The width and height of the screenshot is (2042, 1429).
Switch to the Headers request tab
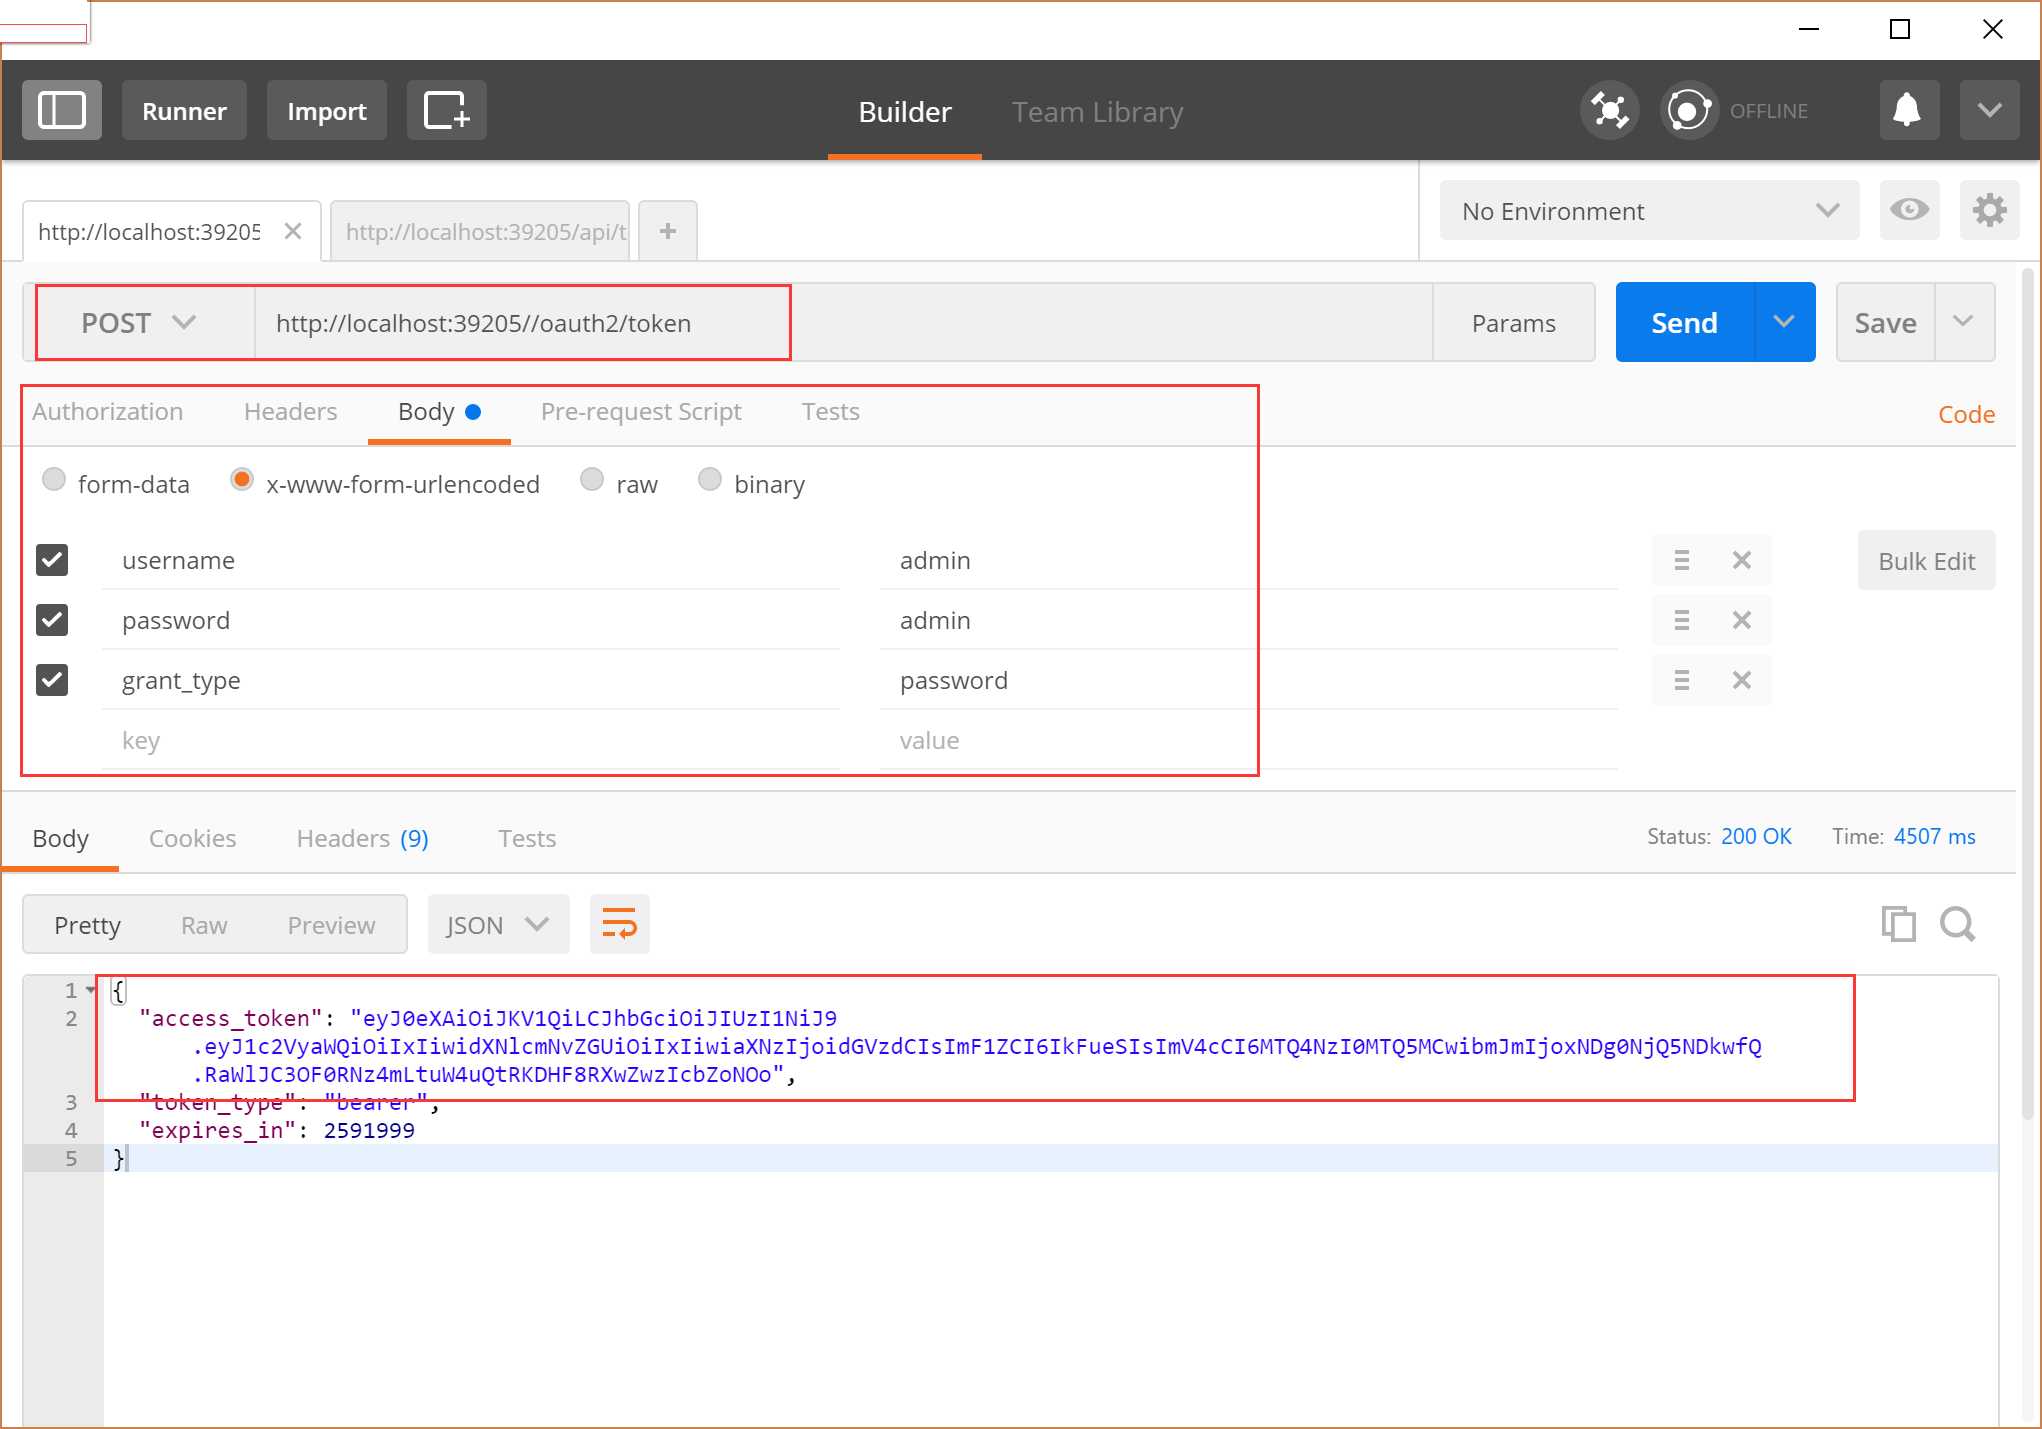(290, 412)
